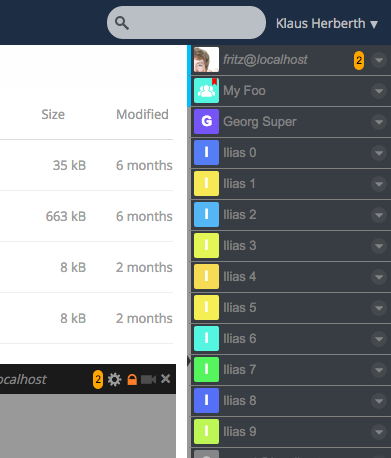
Task: Expand options for Ilias 7
Action: tap(379, 370)
